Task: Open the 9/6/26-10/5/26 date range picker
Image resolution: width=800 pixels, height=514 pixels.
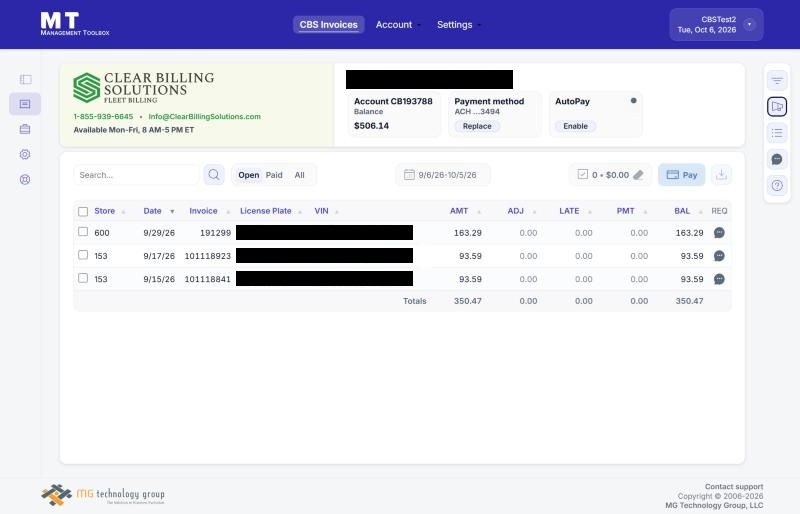Action: 443,175
